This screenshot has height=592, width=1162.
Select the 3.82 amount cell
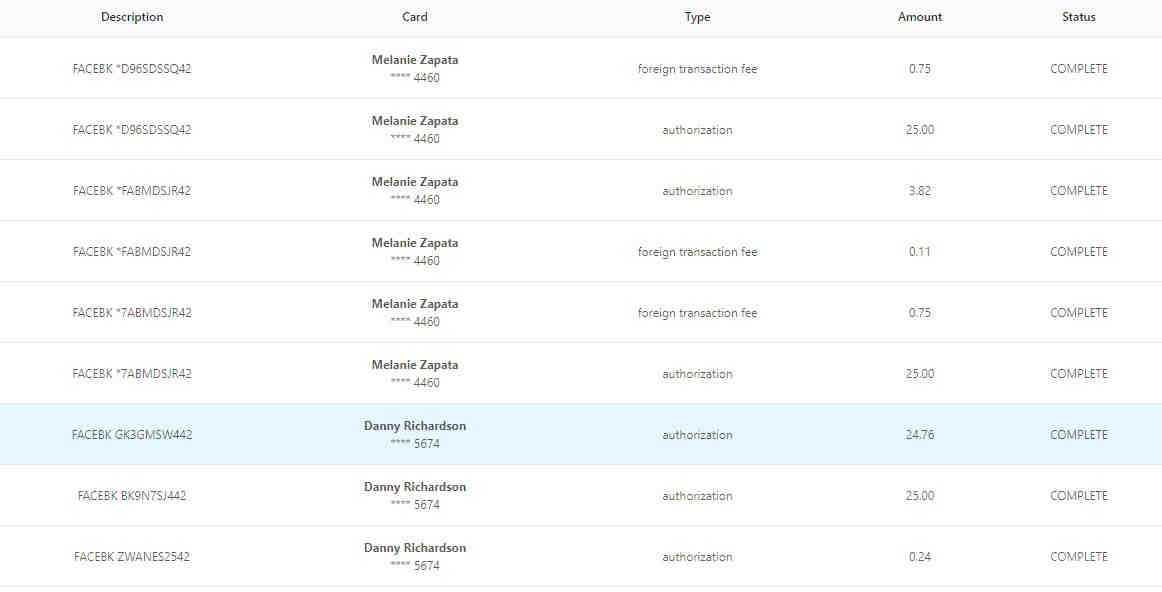click(x=920, y=191)
